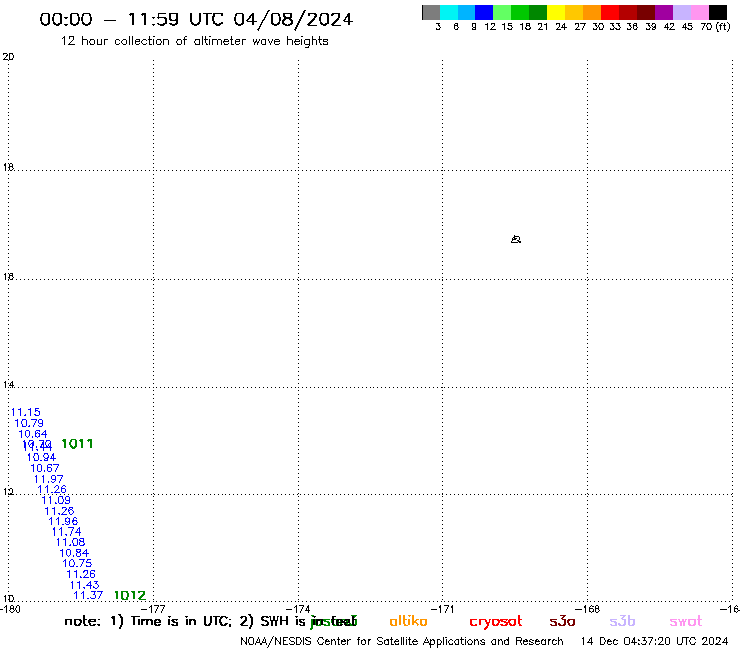Click the -180 longitude axis label
The width and height of the screenshot is (740, 650).
click(10, 609)
